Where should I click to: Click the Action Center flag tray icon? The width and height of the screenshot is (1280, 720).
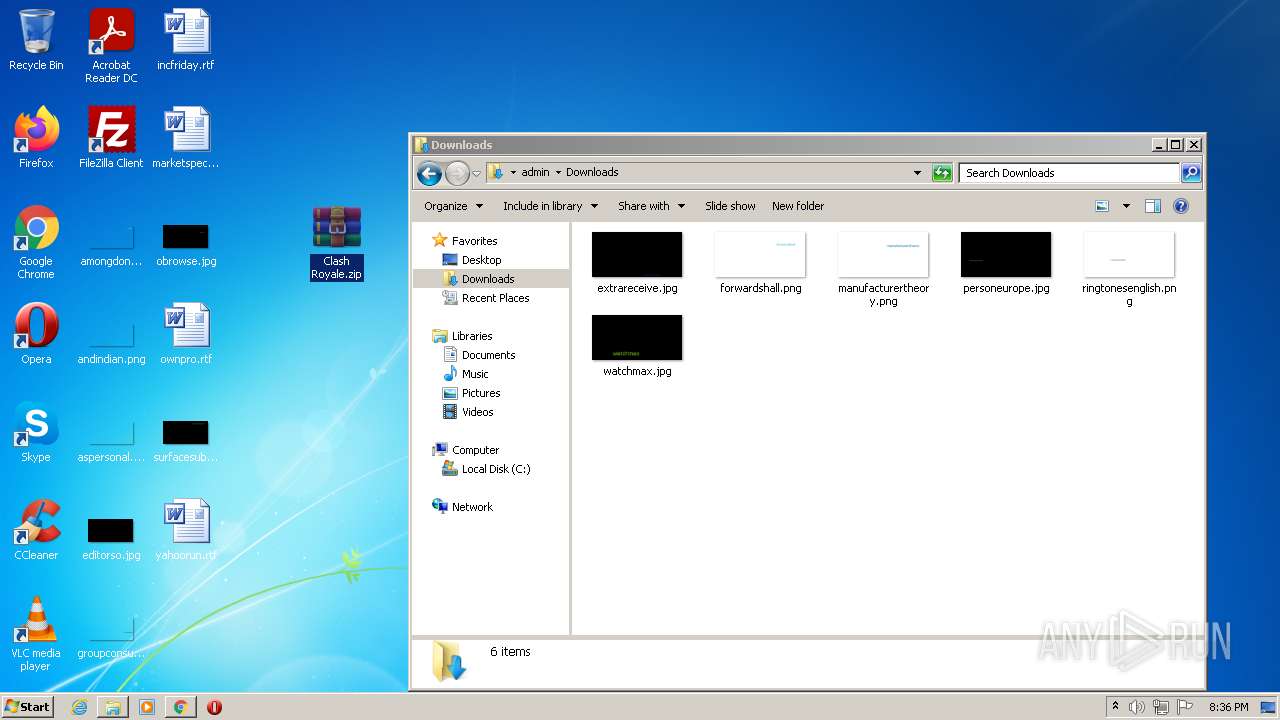(x=1185, y=707)
